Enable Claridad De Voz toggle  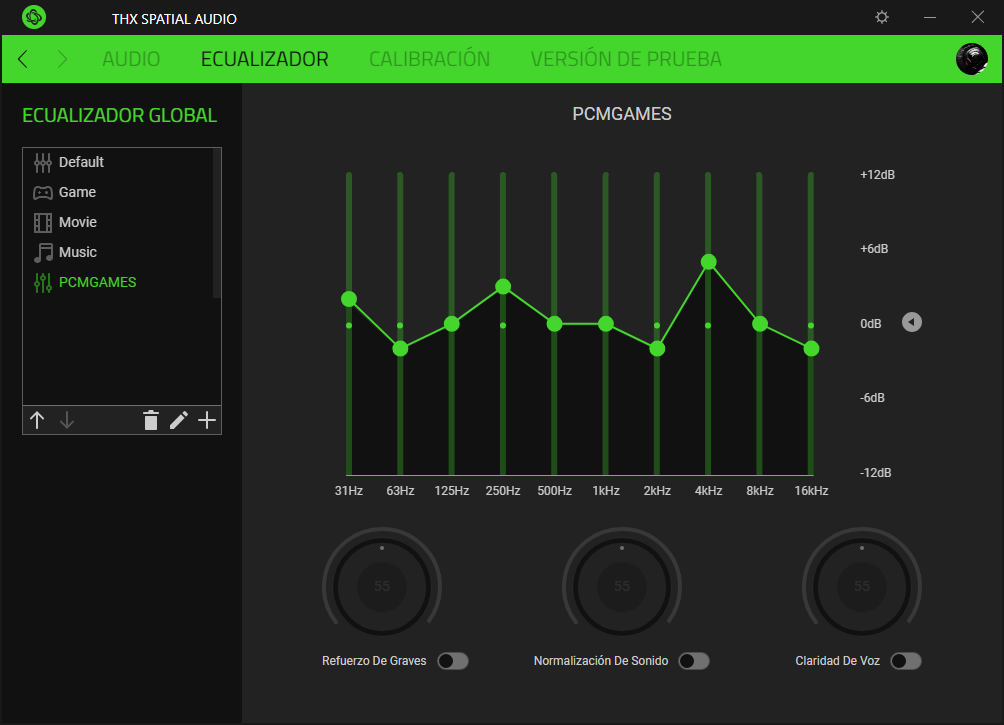906,661
